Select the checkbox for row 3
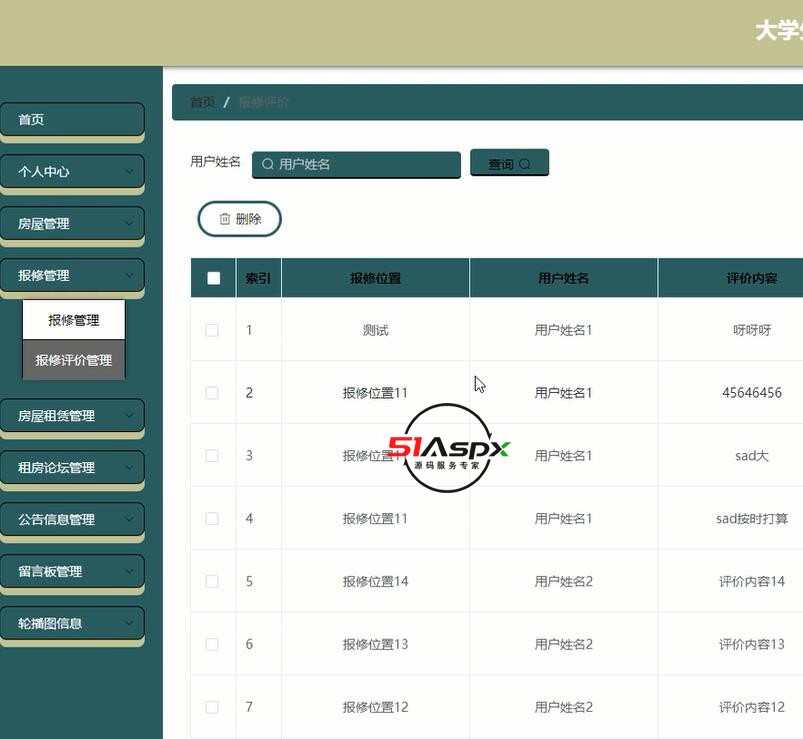Image resolution: width=803 pixels, height=739 pixels. (212, 456)
